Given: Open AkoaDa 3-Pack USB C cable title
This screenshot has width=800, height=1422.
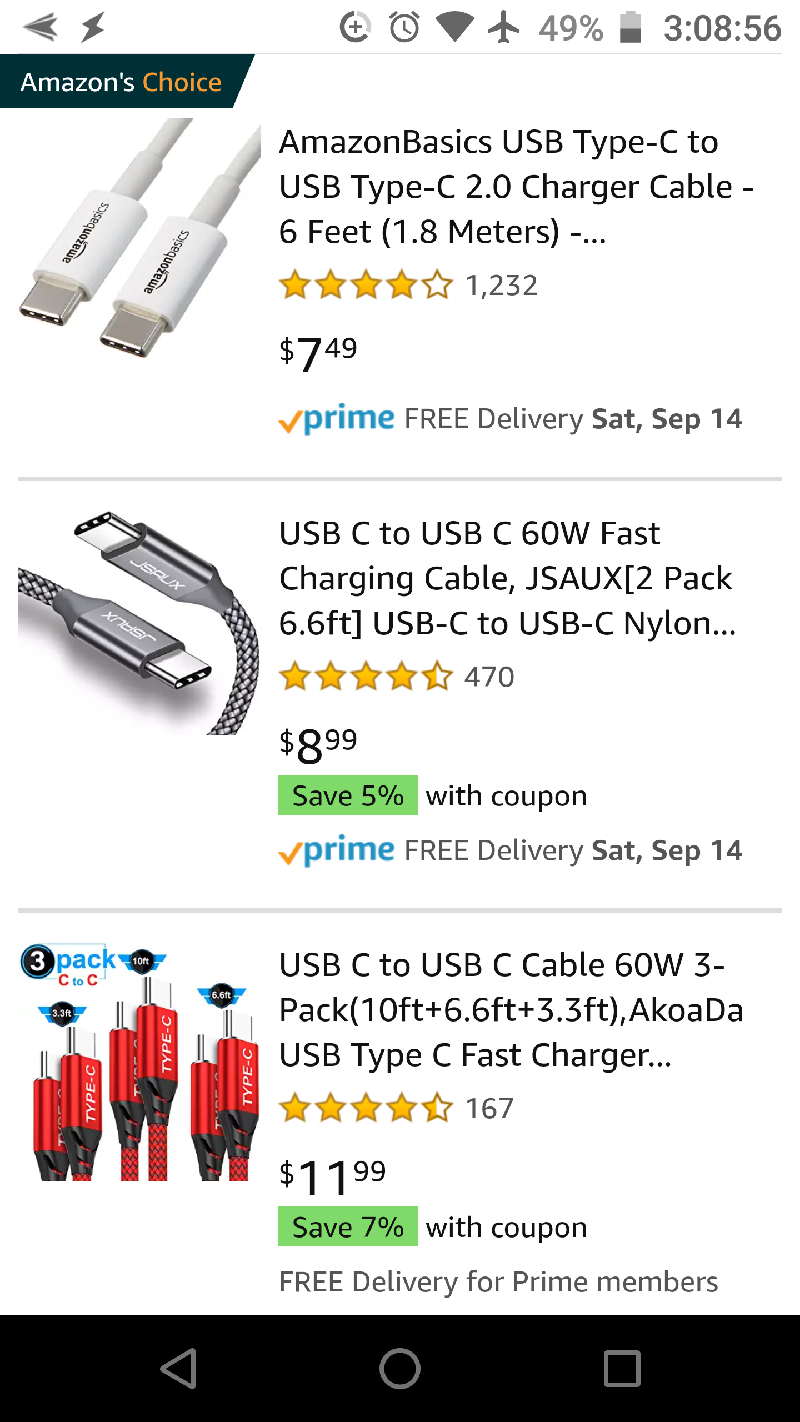Looking at the screenshot, I should pyautogui.click(x=511, y=1010).
